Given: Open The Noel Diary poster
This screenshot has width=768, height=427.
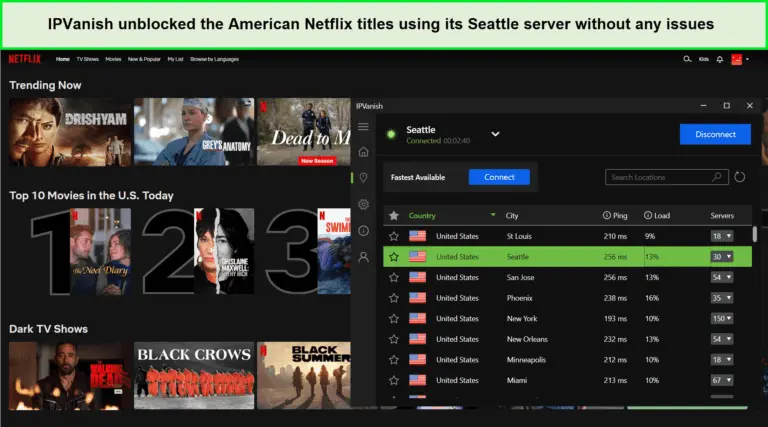Looking at the screenshot, I should [100, 252].
